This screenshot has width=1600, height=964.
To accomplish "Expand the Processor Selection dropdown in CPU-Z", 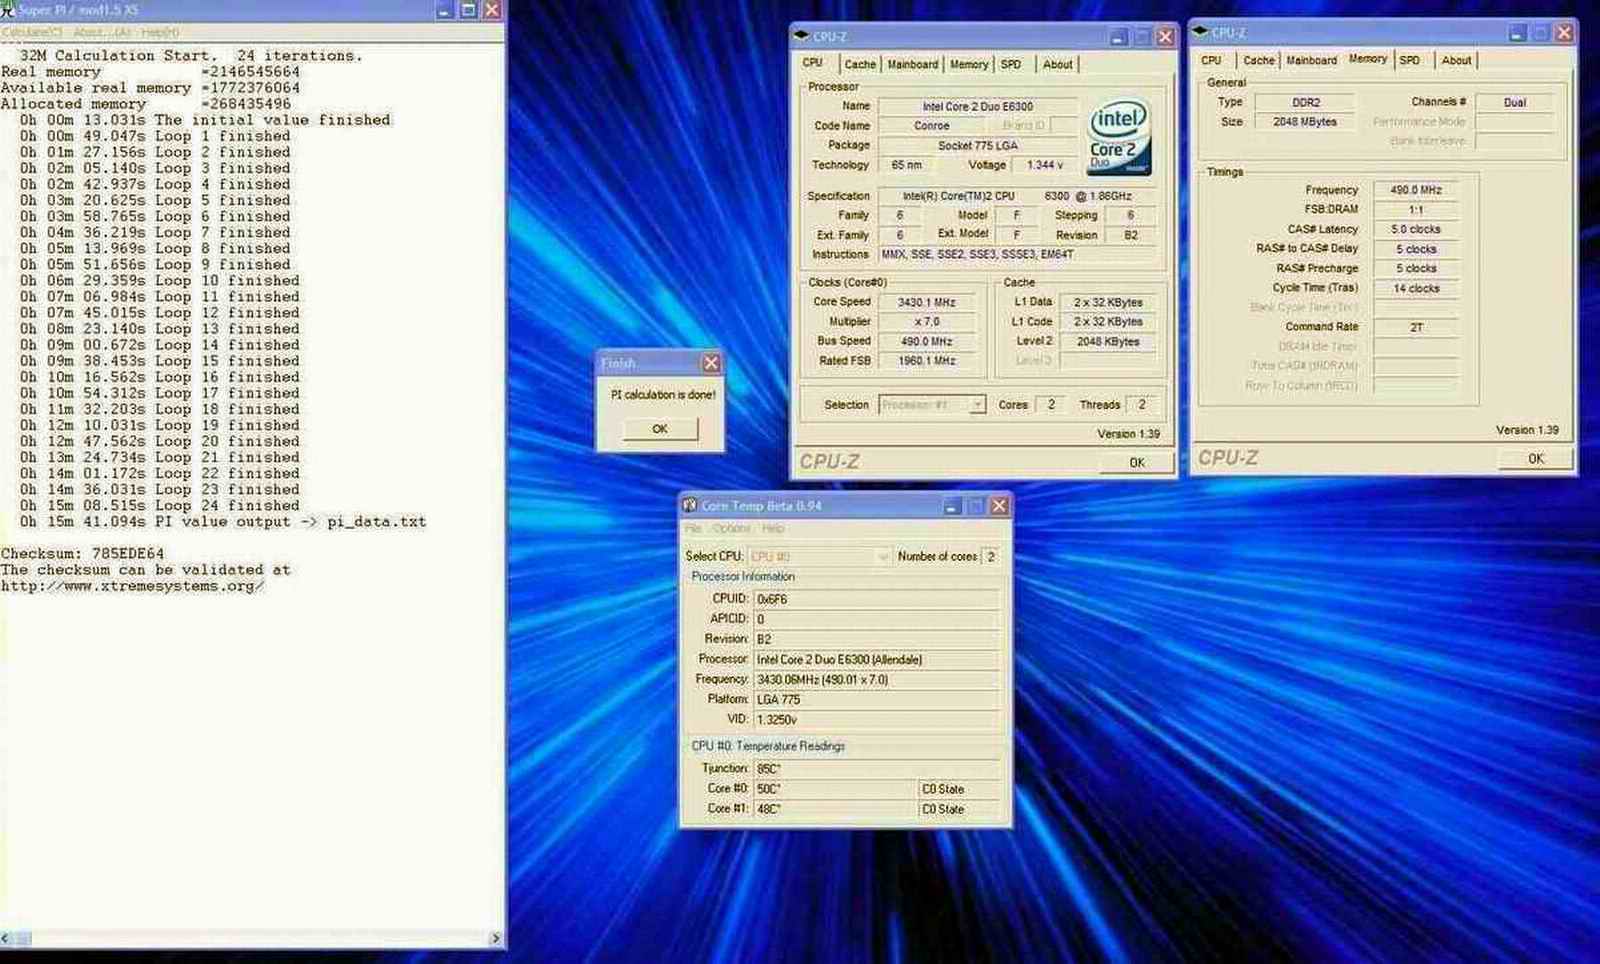I will [x=978, y=405].
